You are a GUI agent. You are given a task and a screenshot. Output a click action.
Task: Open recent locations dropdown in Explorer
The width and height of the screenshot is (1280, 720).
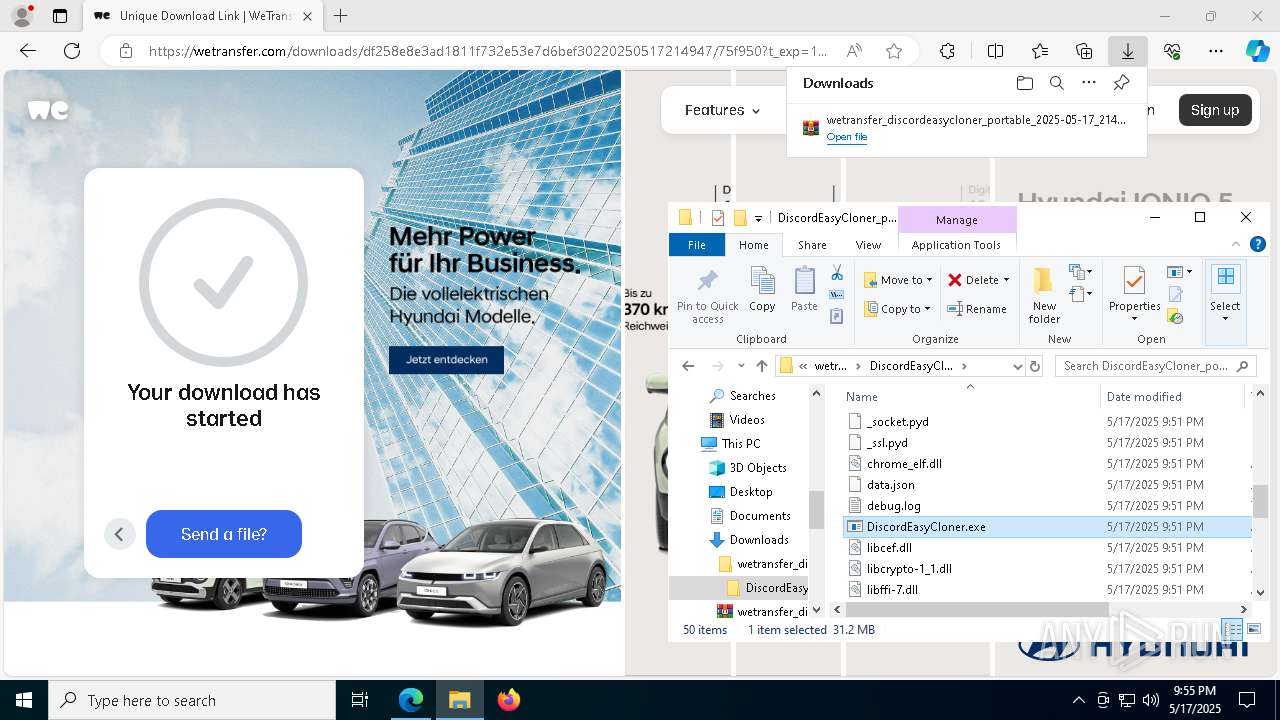click(740, 366)
